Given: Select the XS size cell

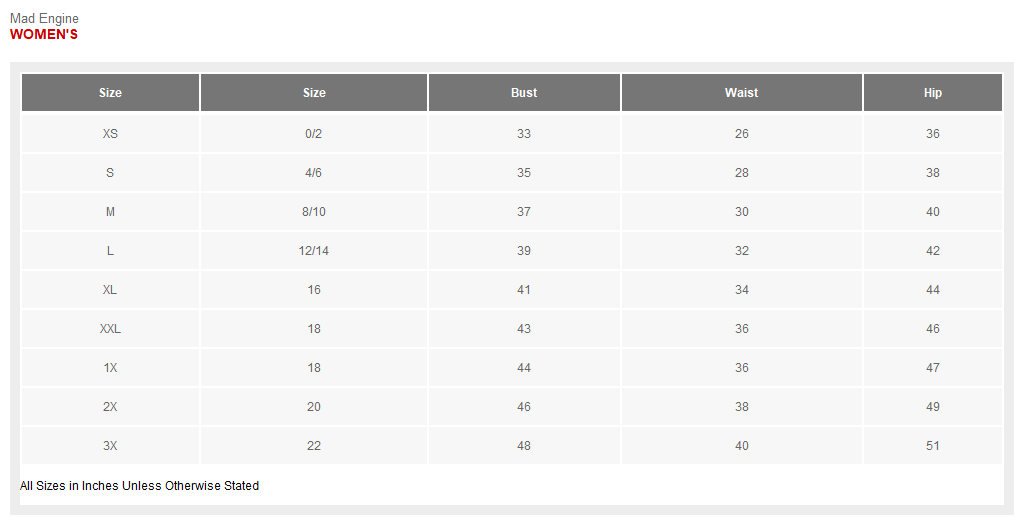Looking at the screenshot, I should tap(110, 134).
